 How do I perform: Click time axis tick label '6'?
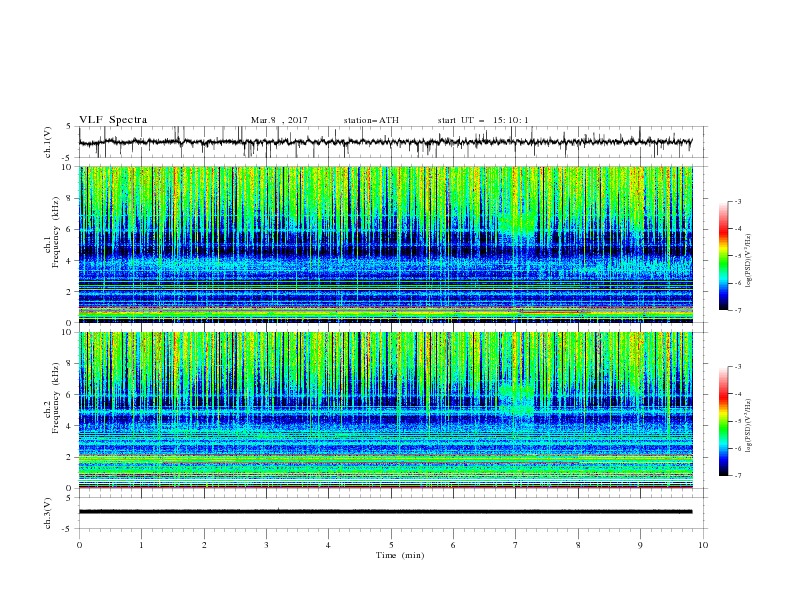(453, 545)
